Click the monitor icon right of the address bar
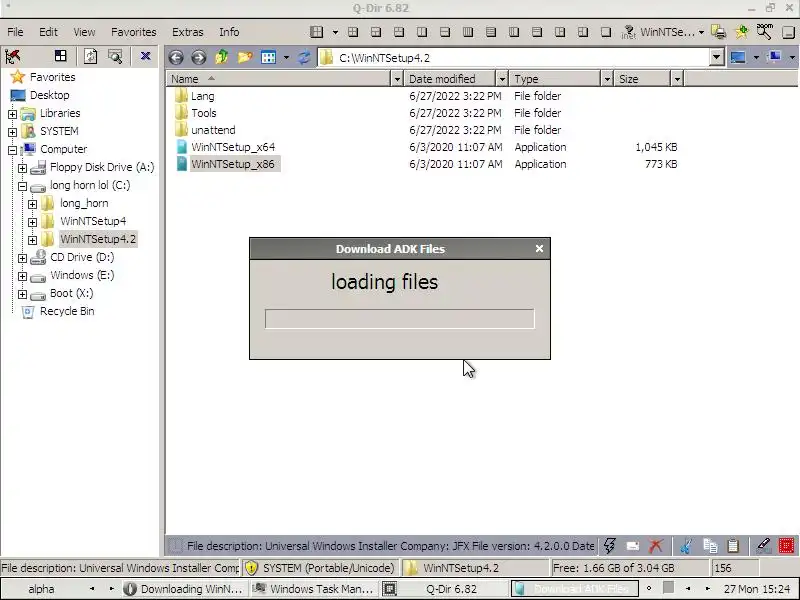Image resolution: width=800 pixels, height=600 pixels. [x=738, y=57]
